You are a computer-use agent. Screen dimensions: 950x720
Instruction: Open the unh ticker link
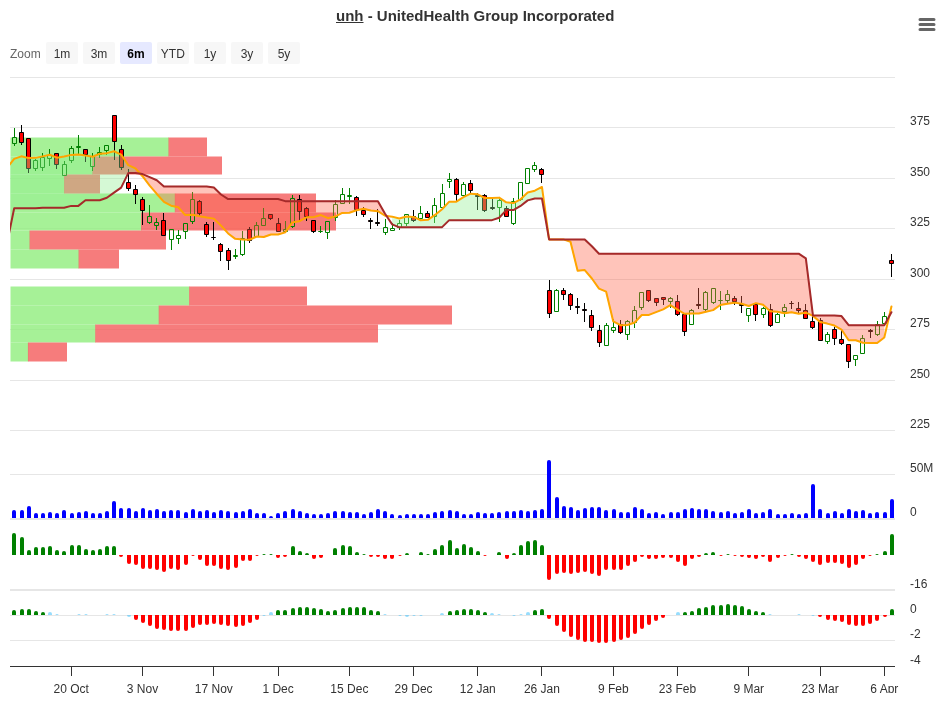pyautogui.click(x=350, y=16)
